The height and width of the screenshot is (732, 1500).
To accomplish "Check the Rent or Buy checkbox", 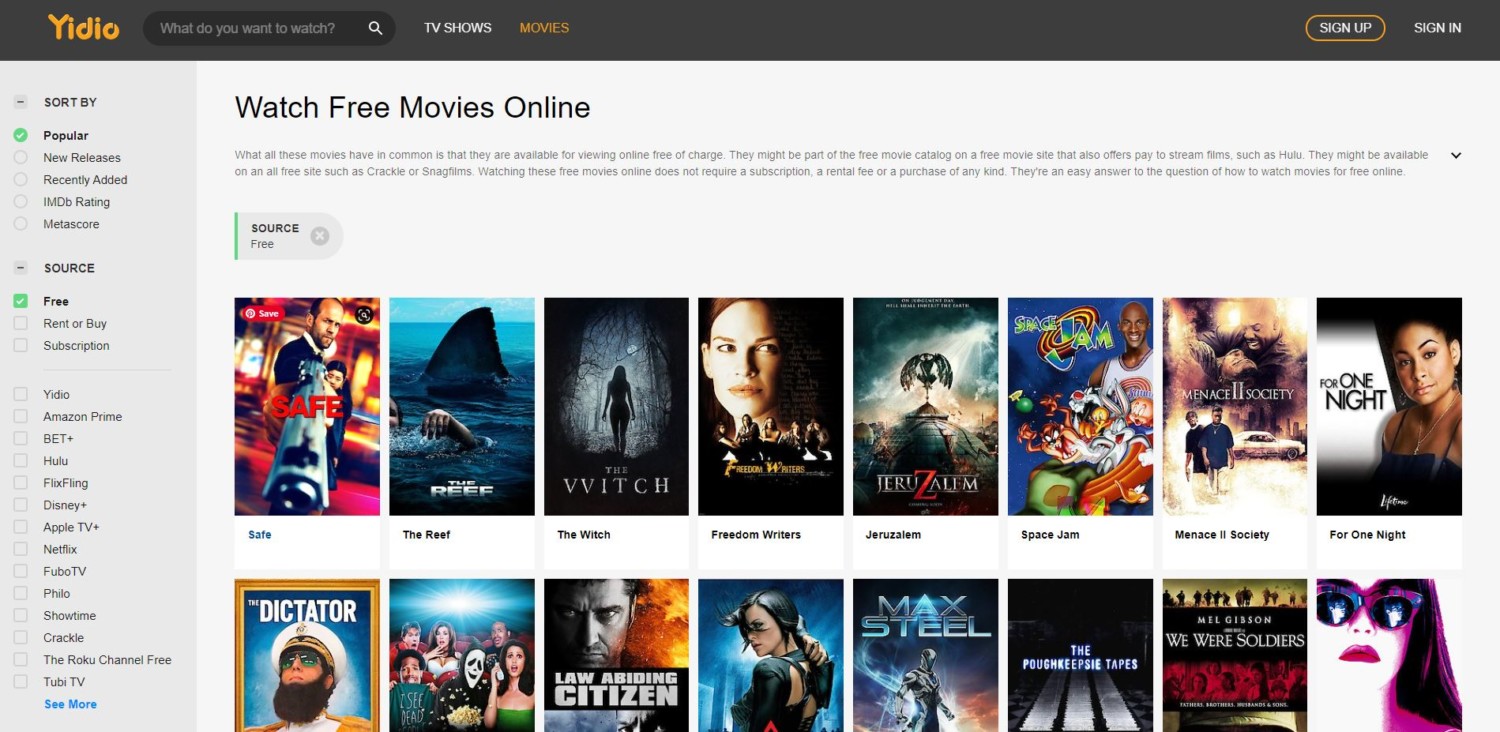I will (20, 323).
